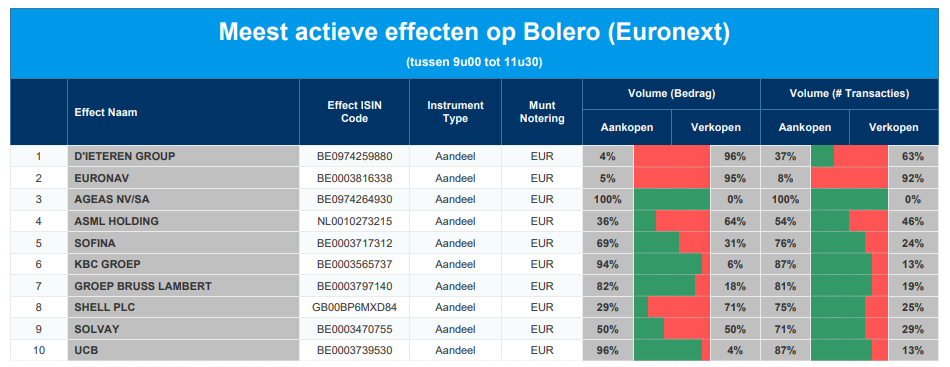950x367 pixels.
Task: Click the red bar in EURONAV's amount volume
Action: [673, 178]
